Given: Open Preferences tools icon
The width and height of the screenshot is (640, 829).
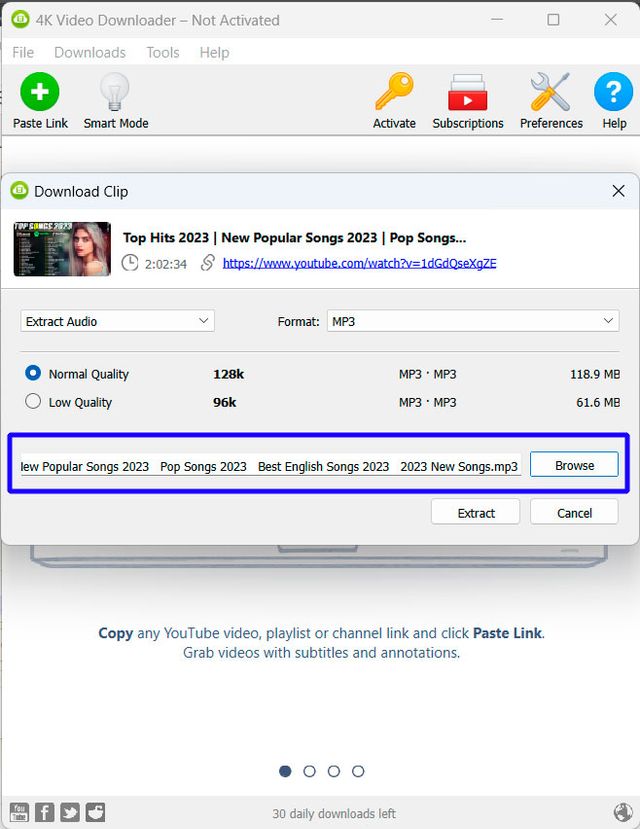Looking at the screenshot, I should 550,93.
